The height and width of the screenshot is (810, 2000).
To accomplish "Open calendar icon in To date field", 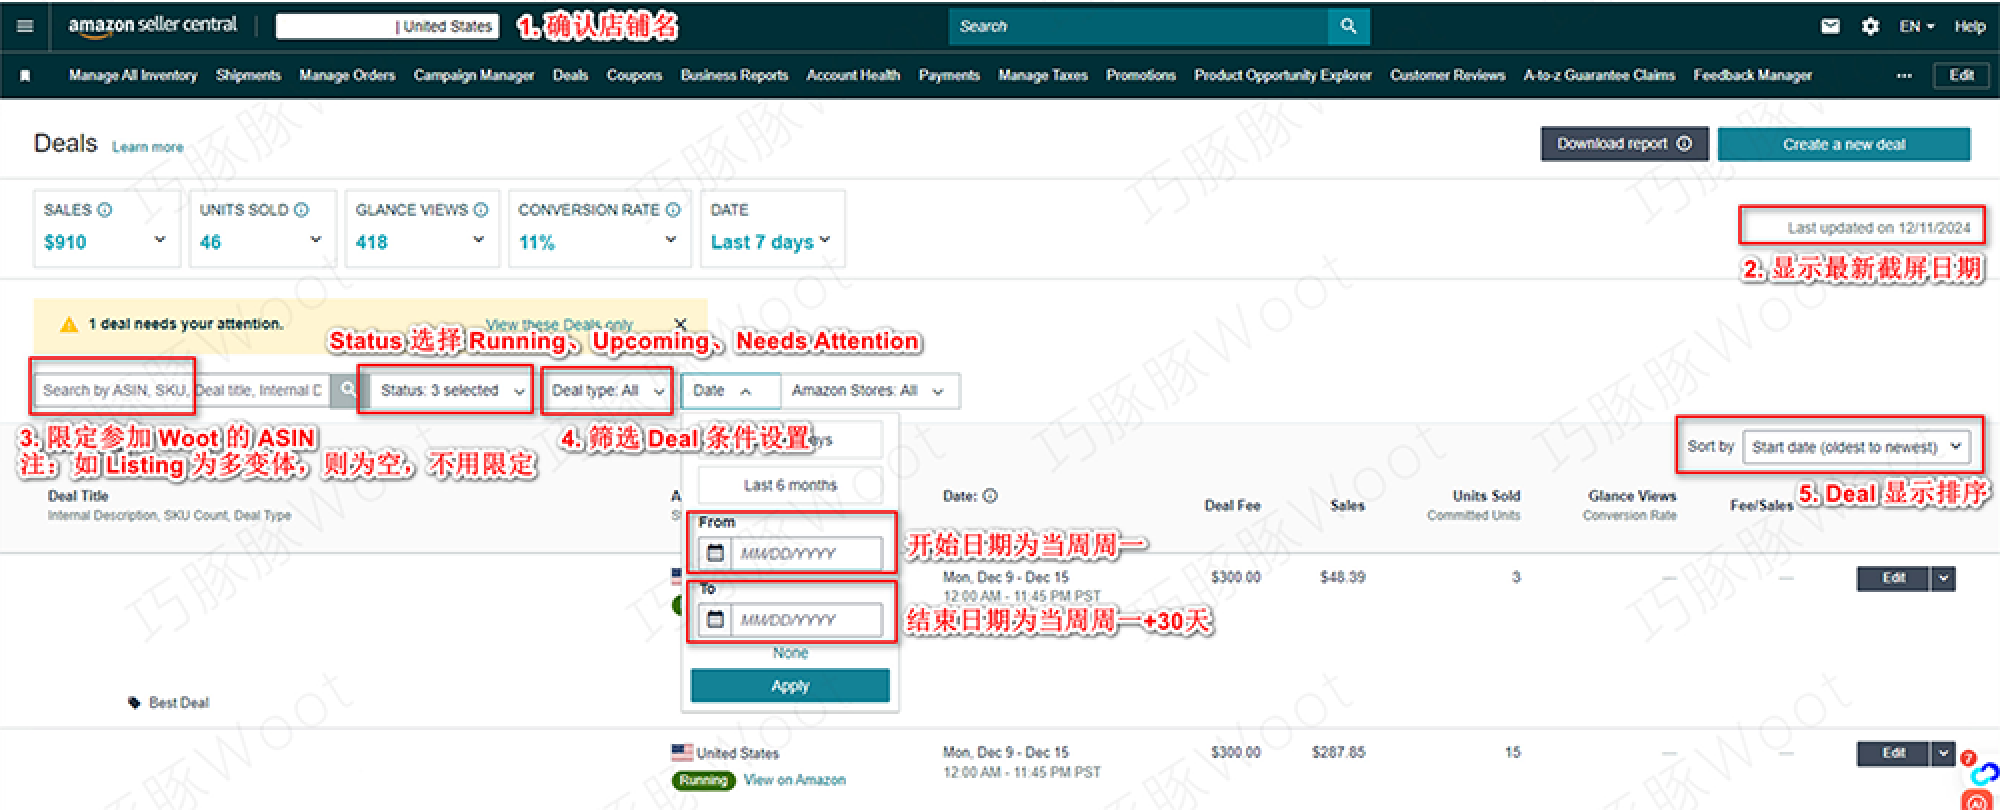I will 715,620.
